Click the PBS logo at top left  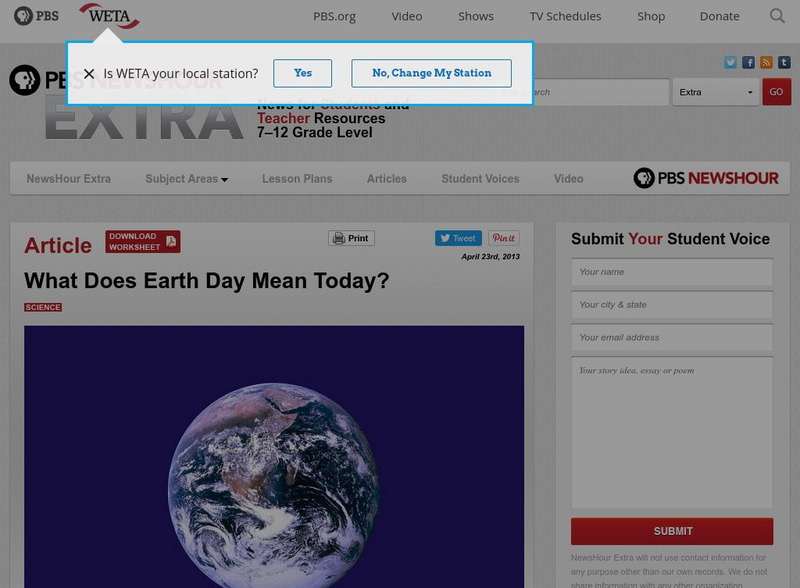coord(35,16)
